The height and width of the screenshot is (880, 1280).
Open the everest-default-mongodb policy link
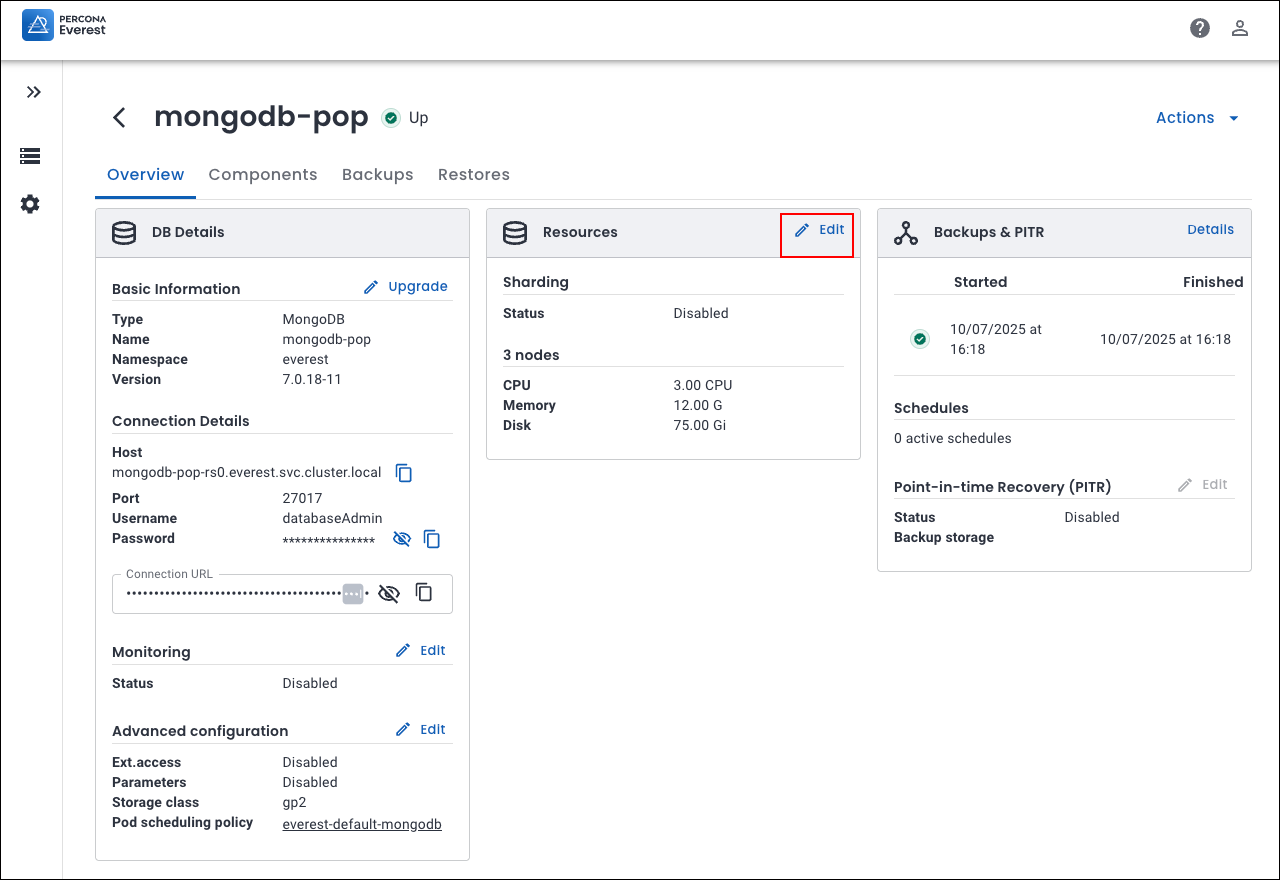362,825
